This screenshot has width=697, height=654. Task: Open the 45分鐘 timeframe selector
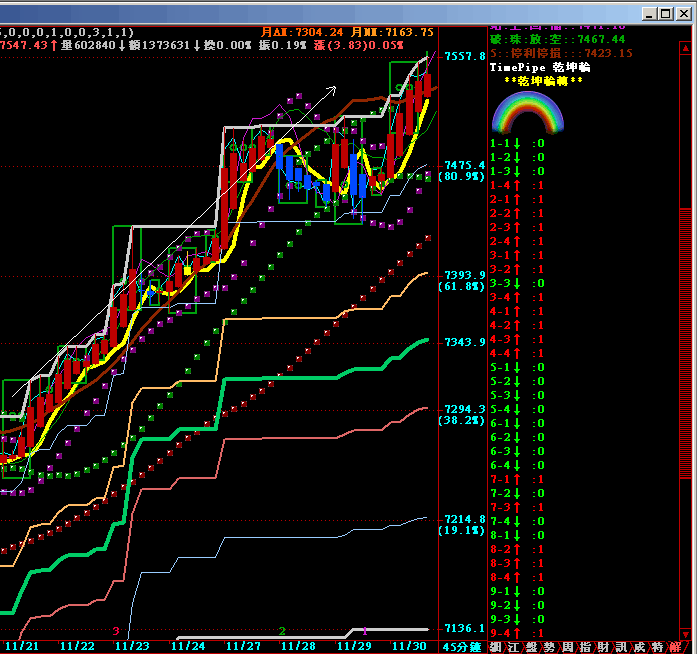[463, 647]
